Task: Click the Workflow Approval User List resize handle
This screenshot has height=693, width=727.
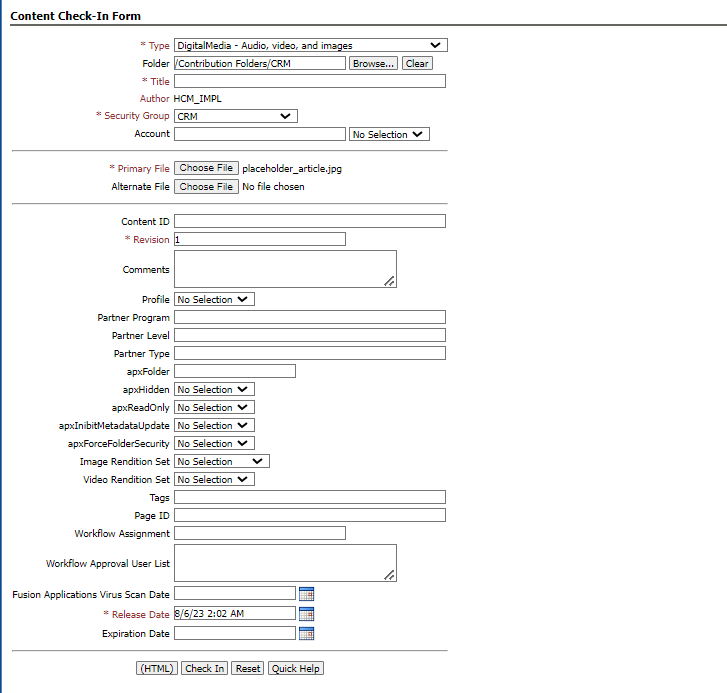Action: click(x=389, y=575)
